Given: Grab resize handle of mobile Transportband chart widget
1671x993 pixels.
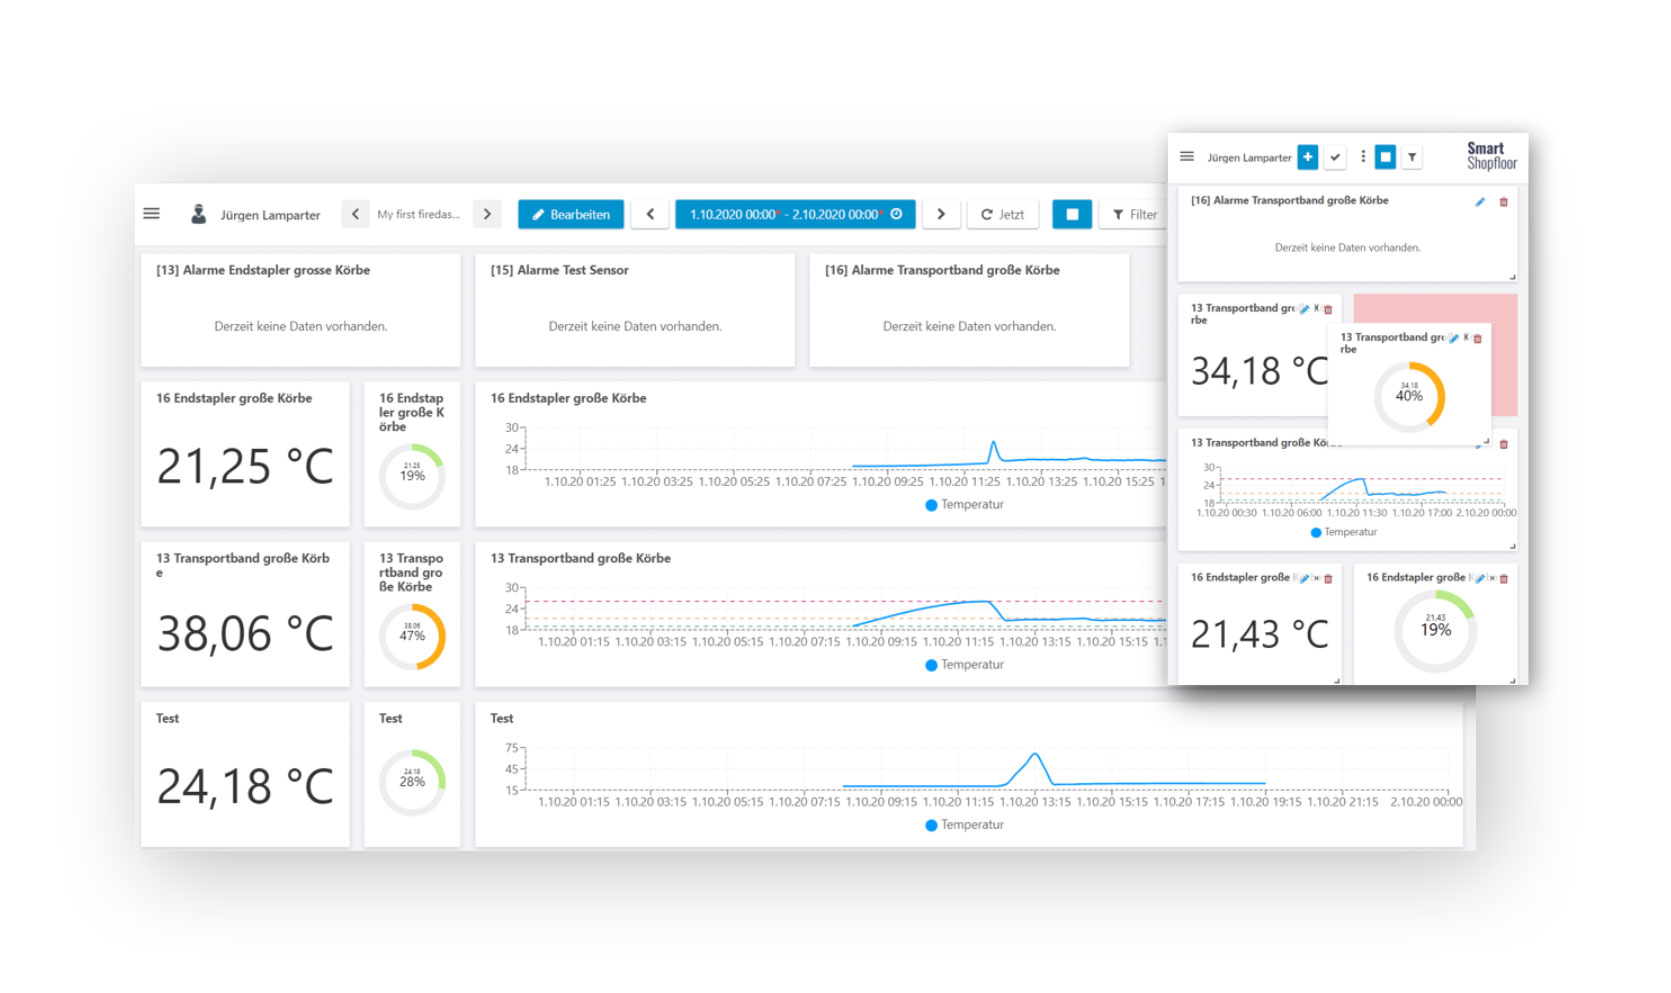Looking at the screenshot, I should point(1512,546).
